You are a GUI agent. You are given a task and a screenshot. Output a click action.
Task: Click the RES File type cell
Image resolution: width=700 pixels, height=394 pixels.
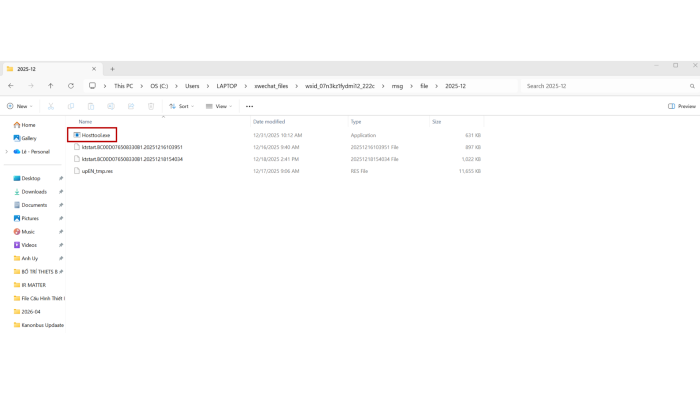tap(359, 171)
